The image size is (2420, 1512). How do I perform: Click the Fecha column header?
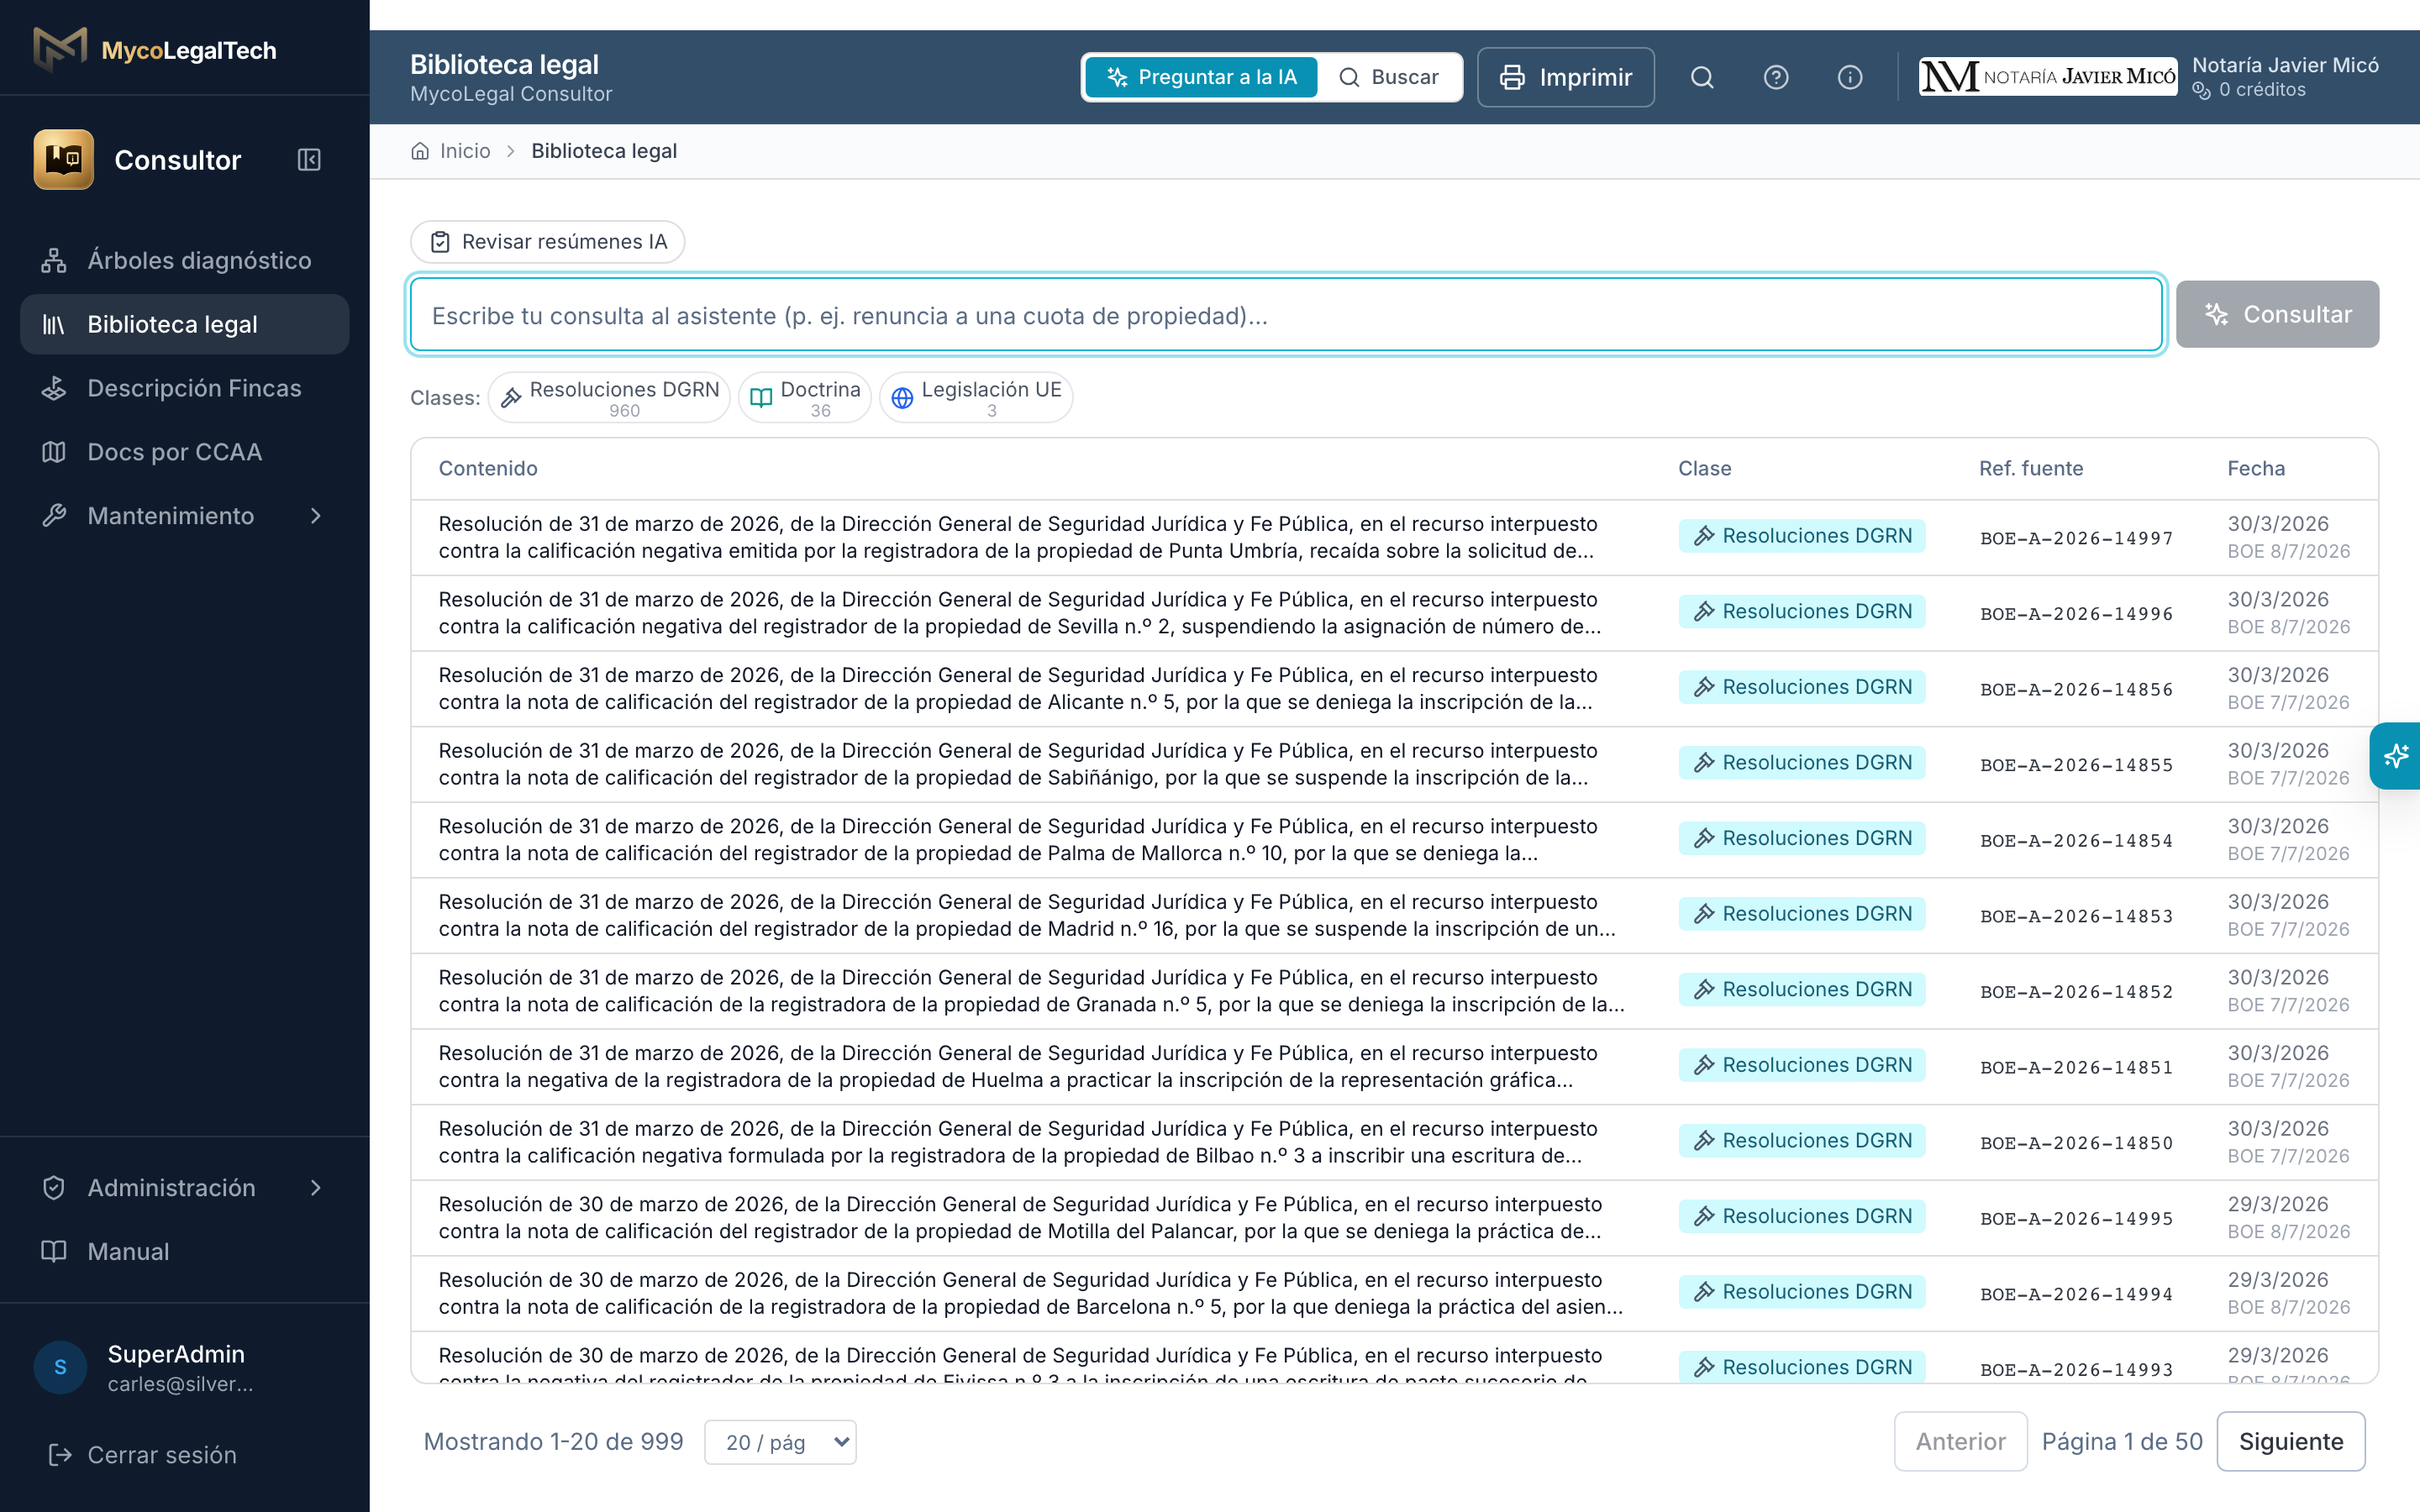coord(2256,468)
